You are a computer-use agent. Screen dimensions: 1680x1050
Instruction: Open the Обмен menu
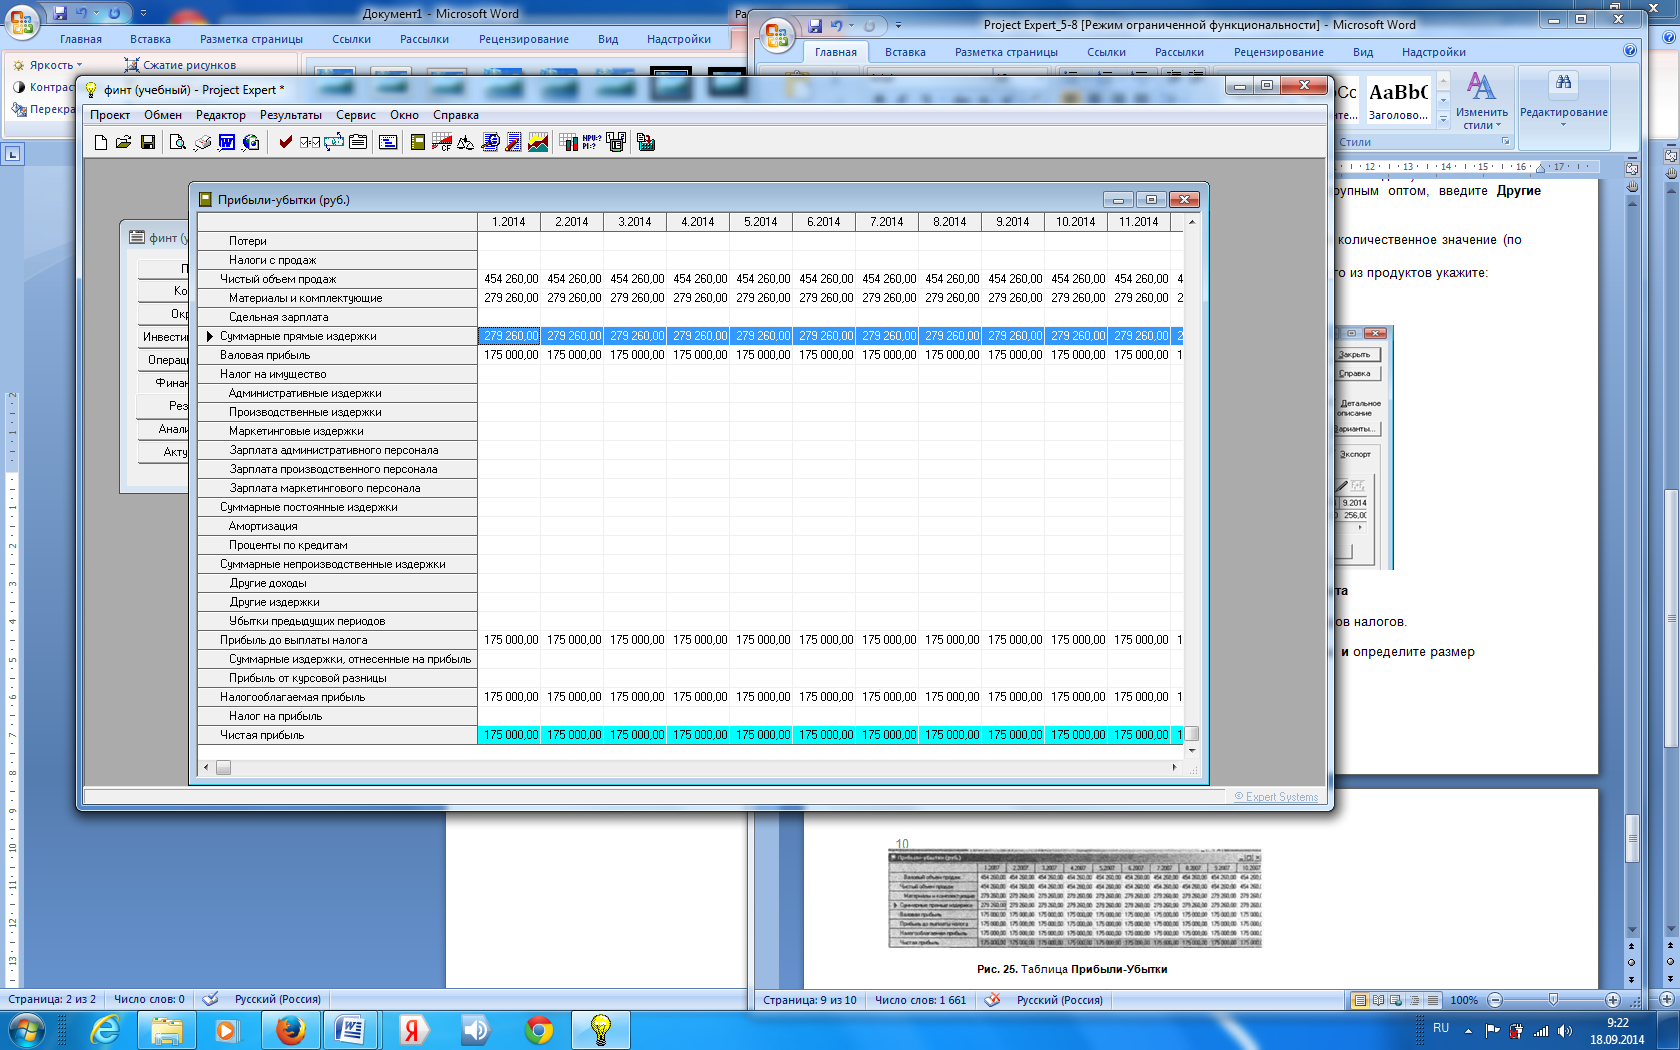(x=163, y=115)
